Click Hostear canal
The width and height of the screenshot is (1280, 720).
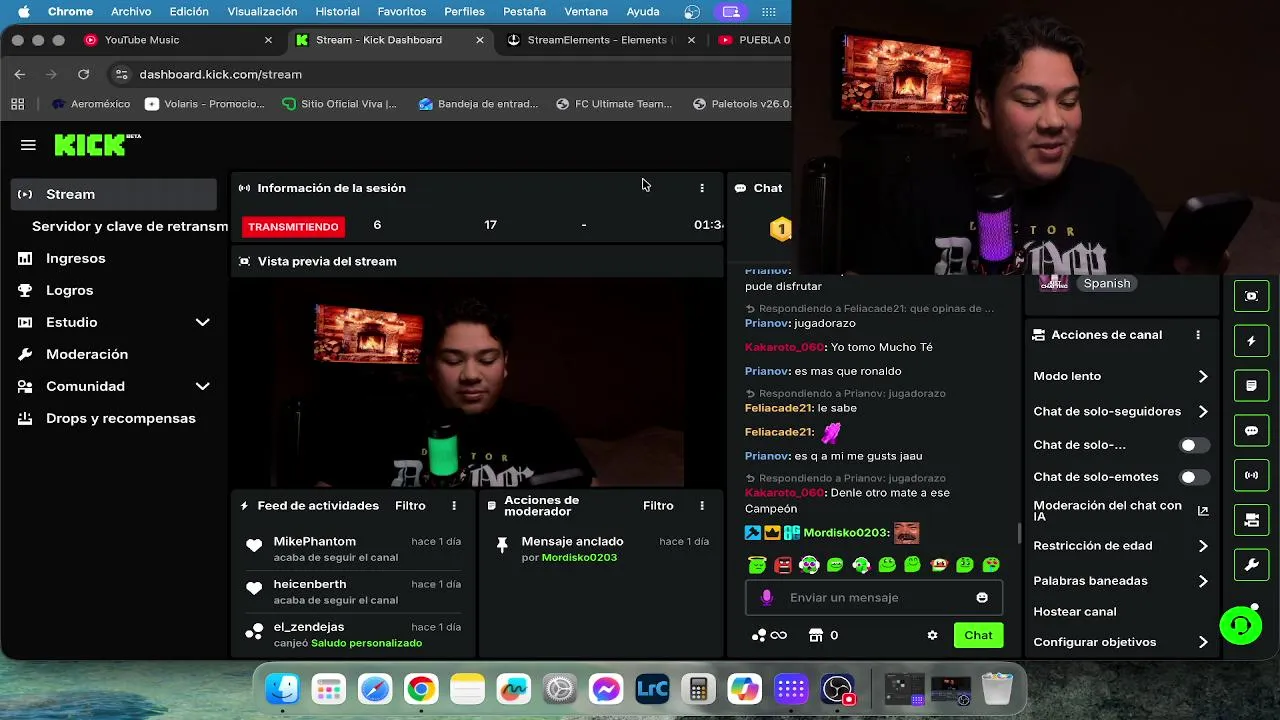point(1075,612)
